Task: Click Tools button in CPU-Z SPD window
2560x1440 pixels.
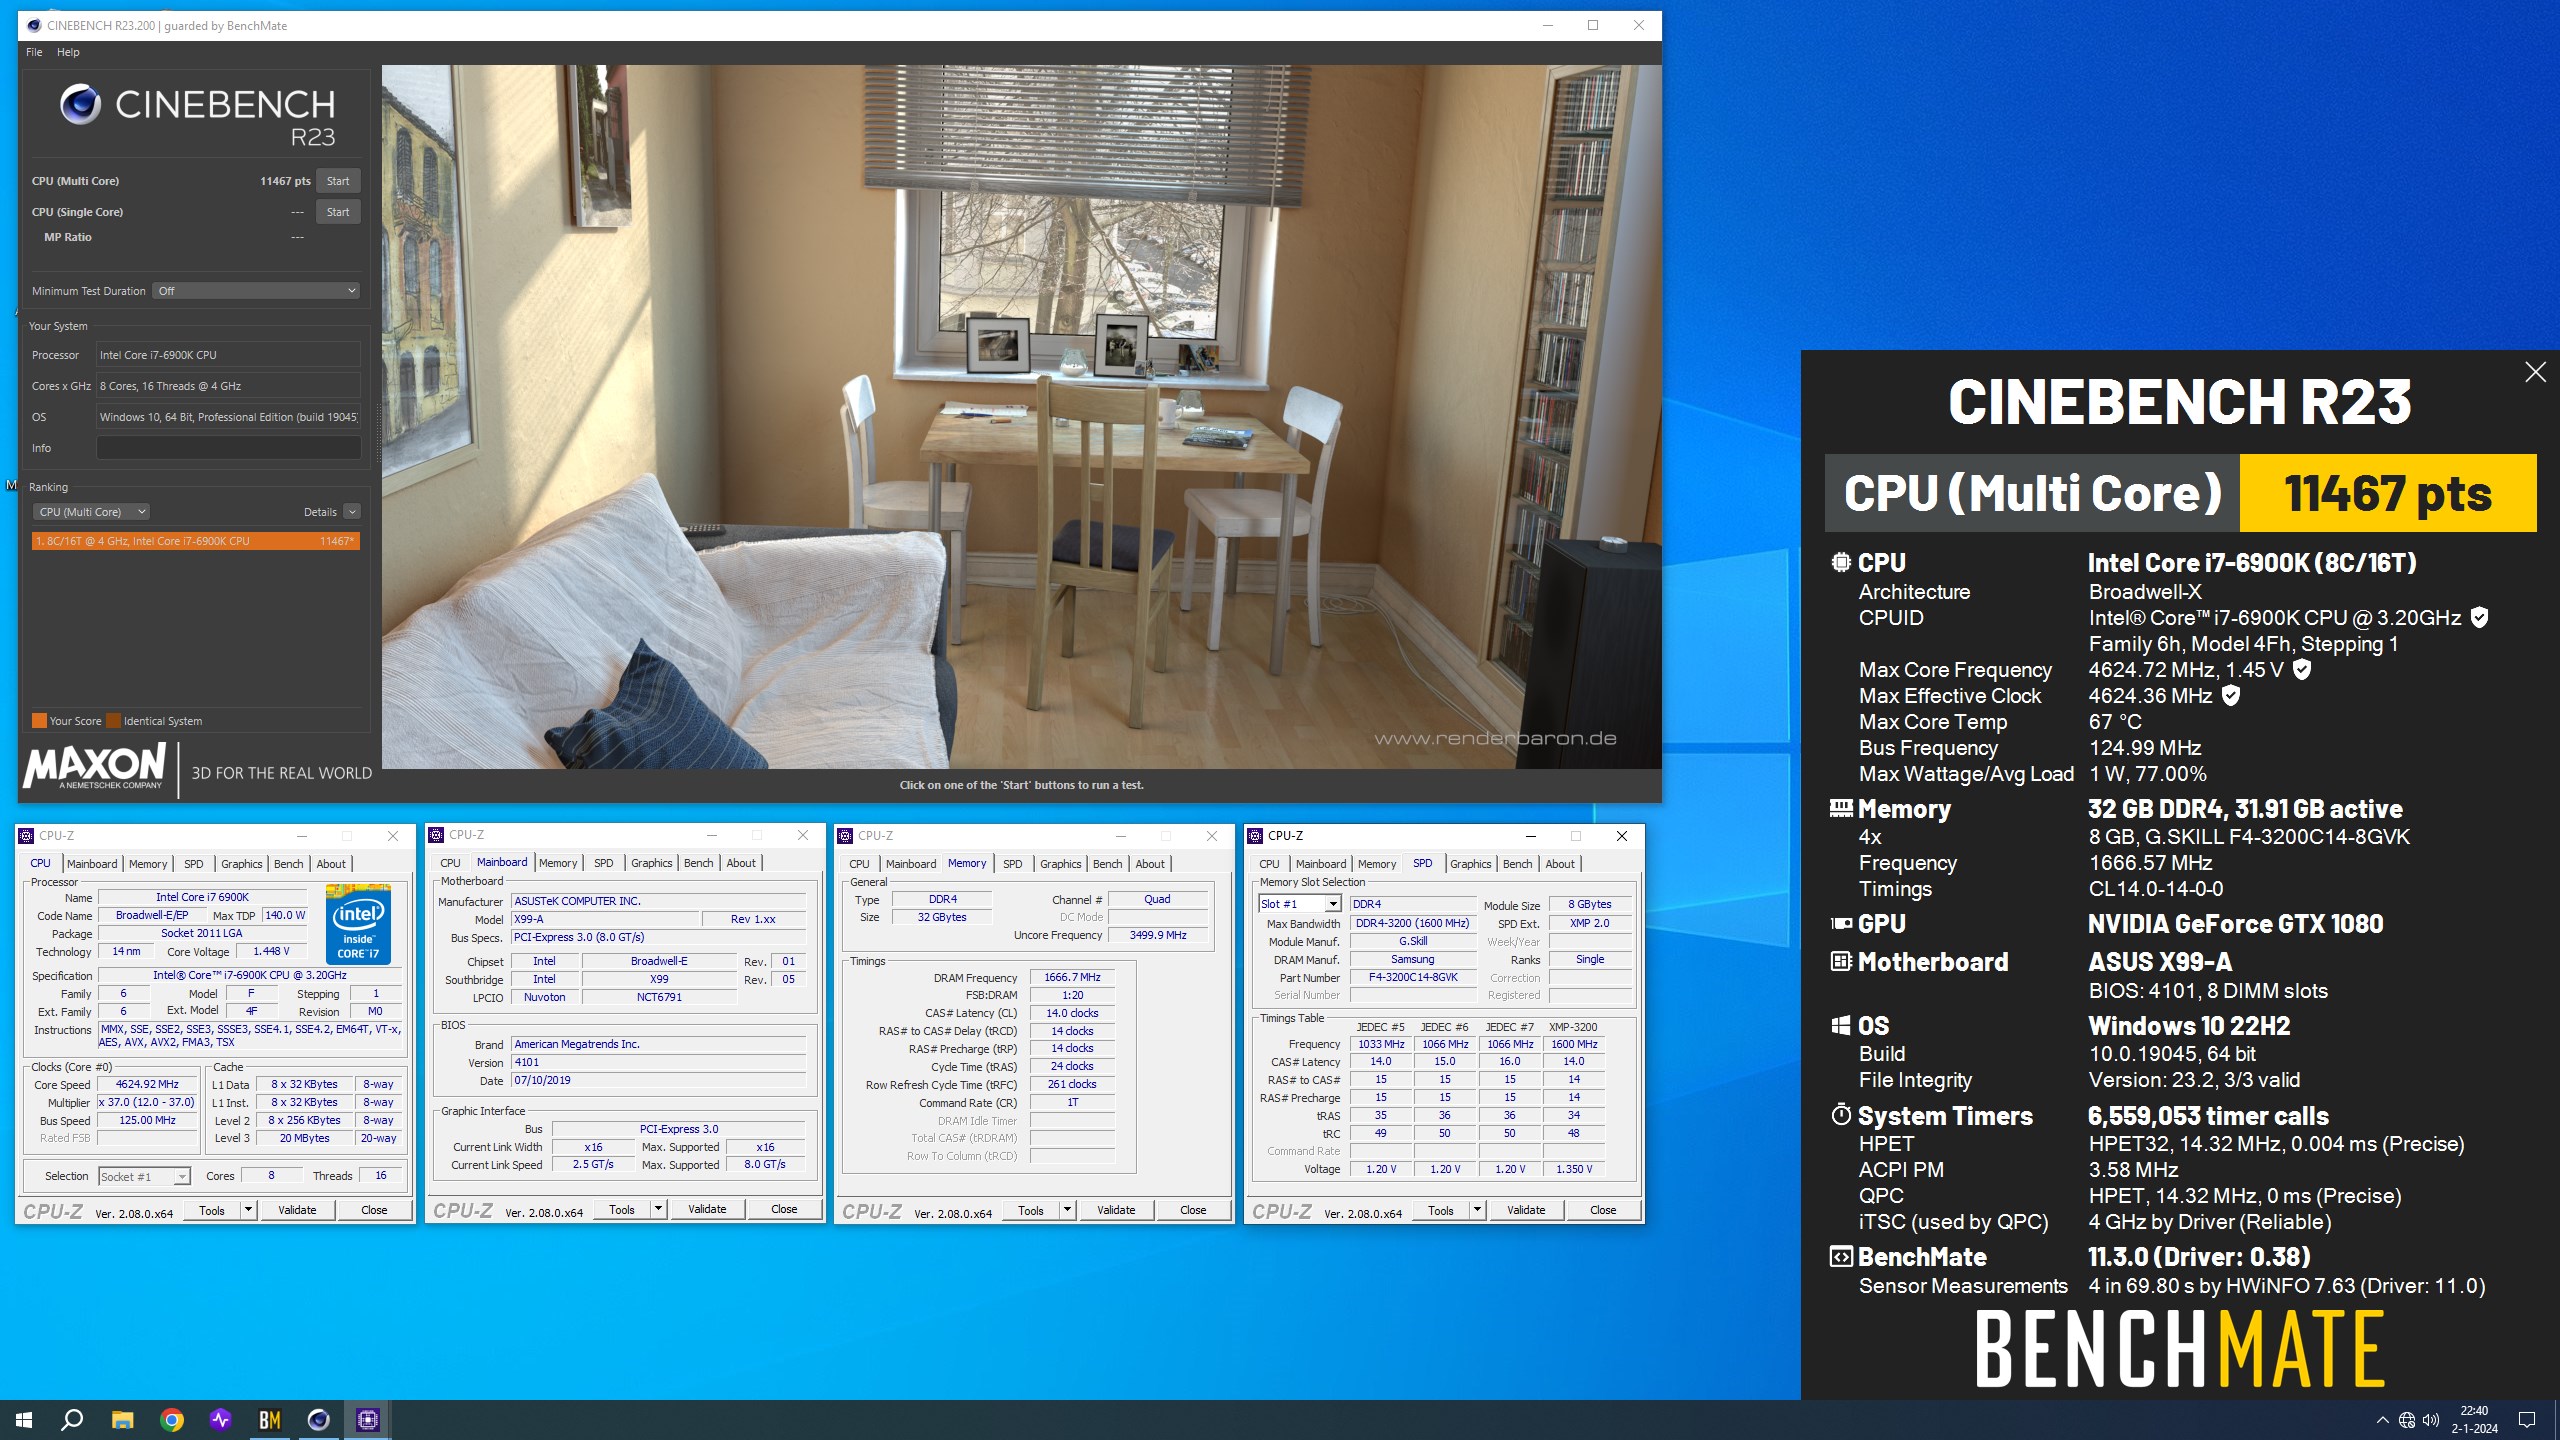Action: click(x=1441, y=1210)
